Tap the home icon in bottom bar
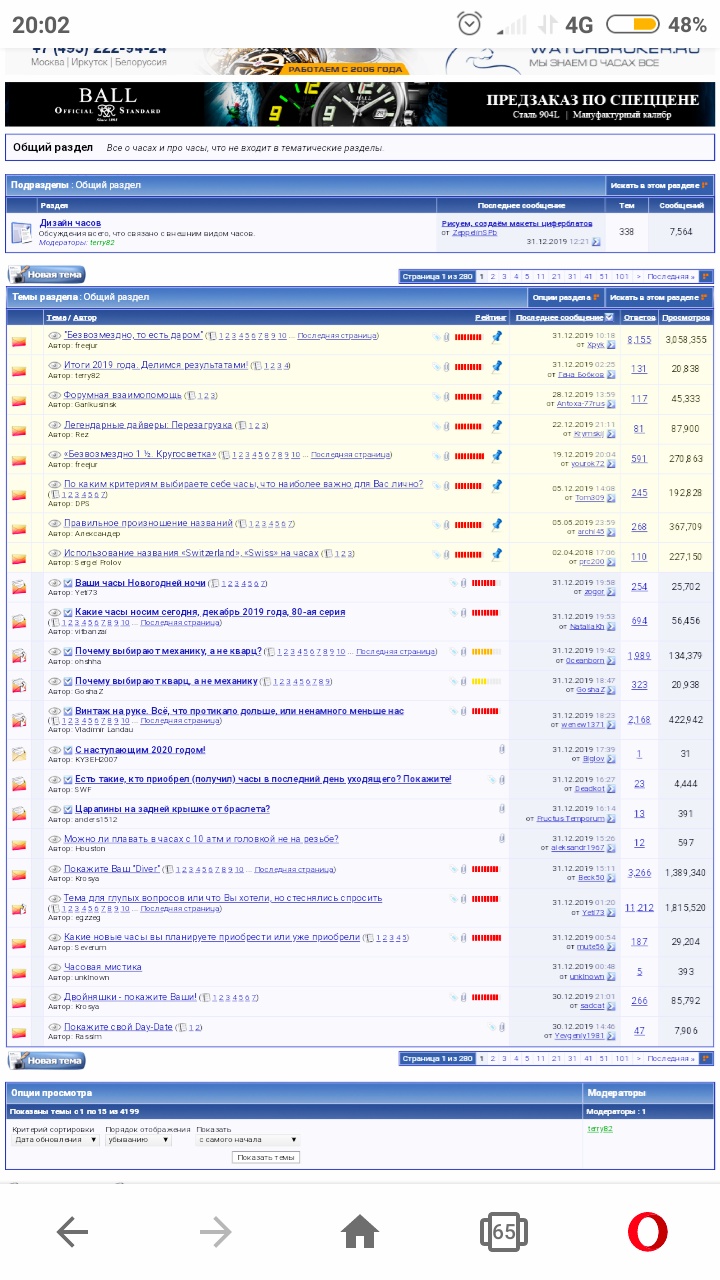This screenshot has height=1280, width=720. (x=360, y=1232)
